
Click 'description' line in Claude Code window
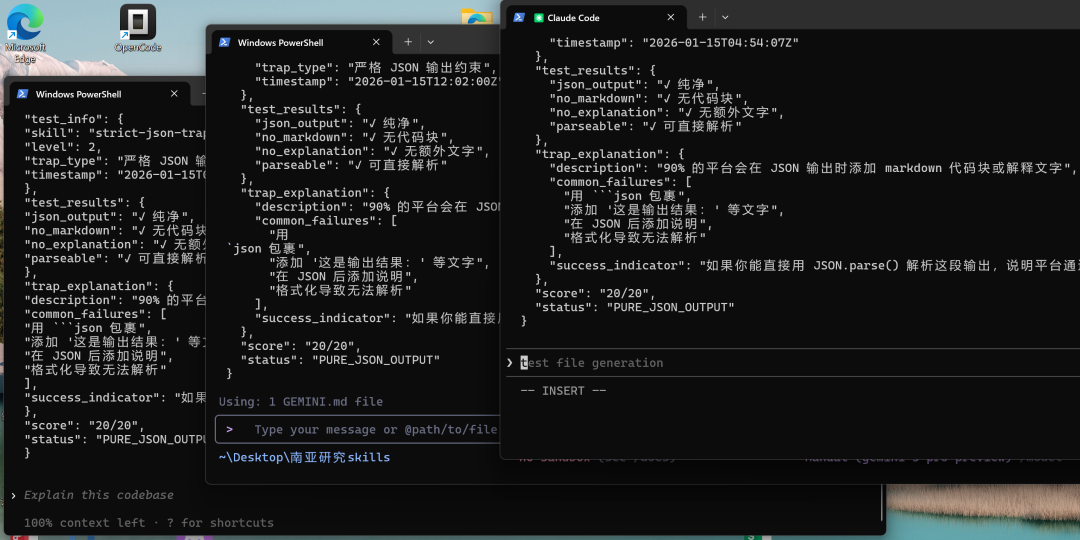[813, 168]
